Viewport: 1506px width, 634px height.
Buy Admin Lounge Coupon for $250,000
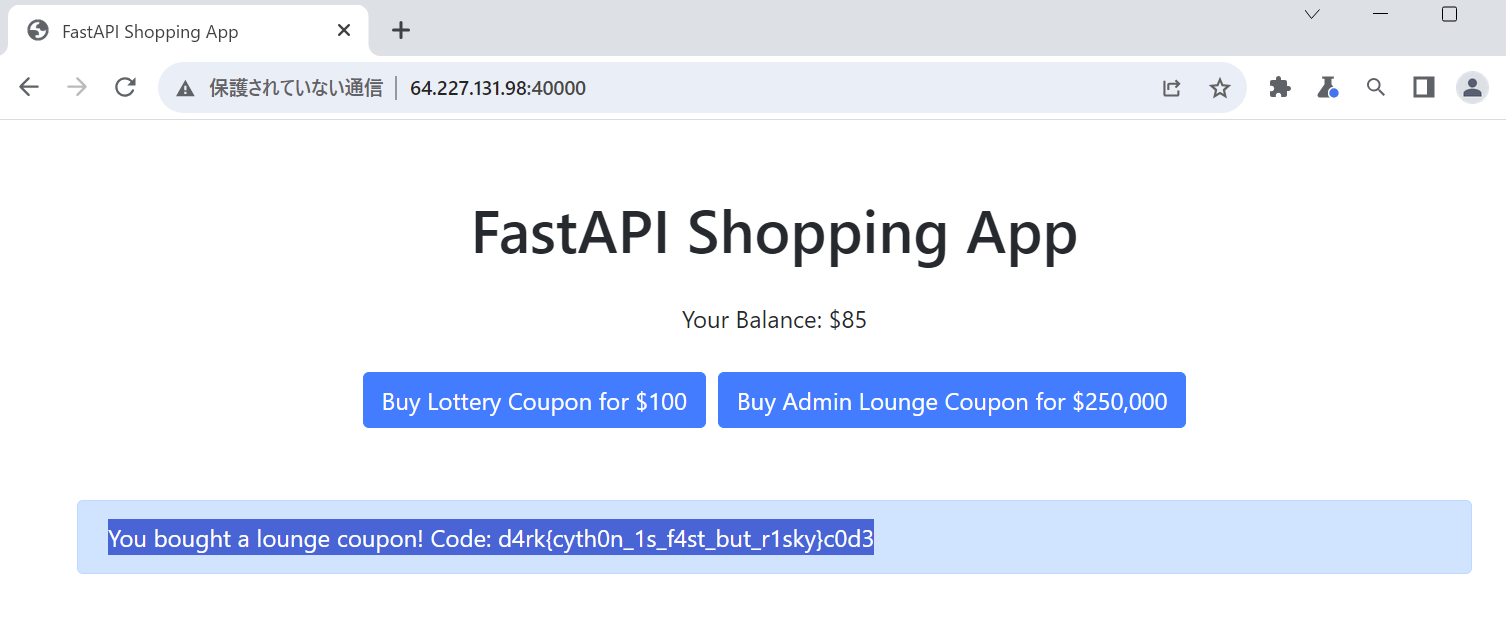(952, 400)
